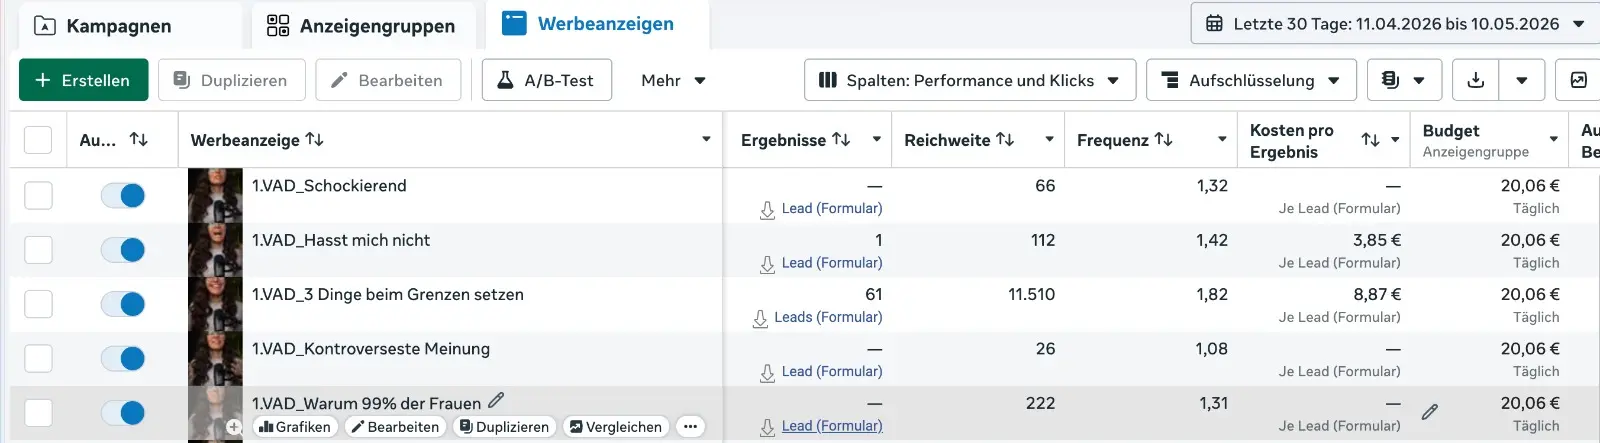The height and width of the screenshot is (443, 1600).
Task: Open Grafiken for 1.VAD_Warum 99% der Frauen
Action: [294, 427]
